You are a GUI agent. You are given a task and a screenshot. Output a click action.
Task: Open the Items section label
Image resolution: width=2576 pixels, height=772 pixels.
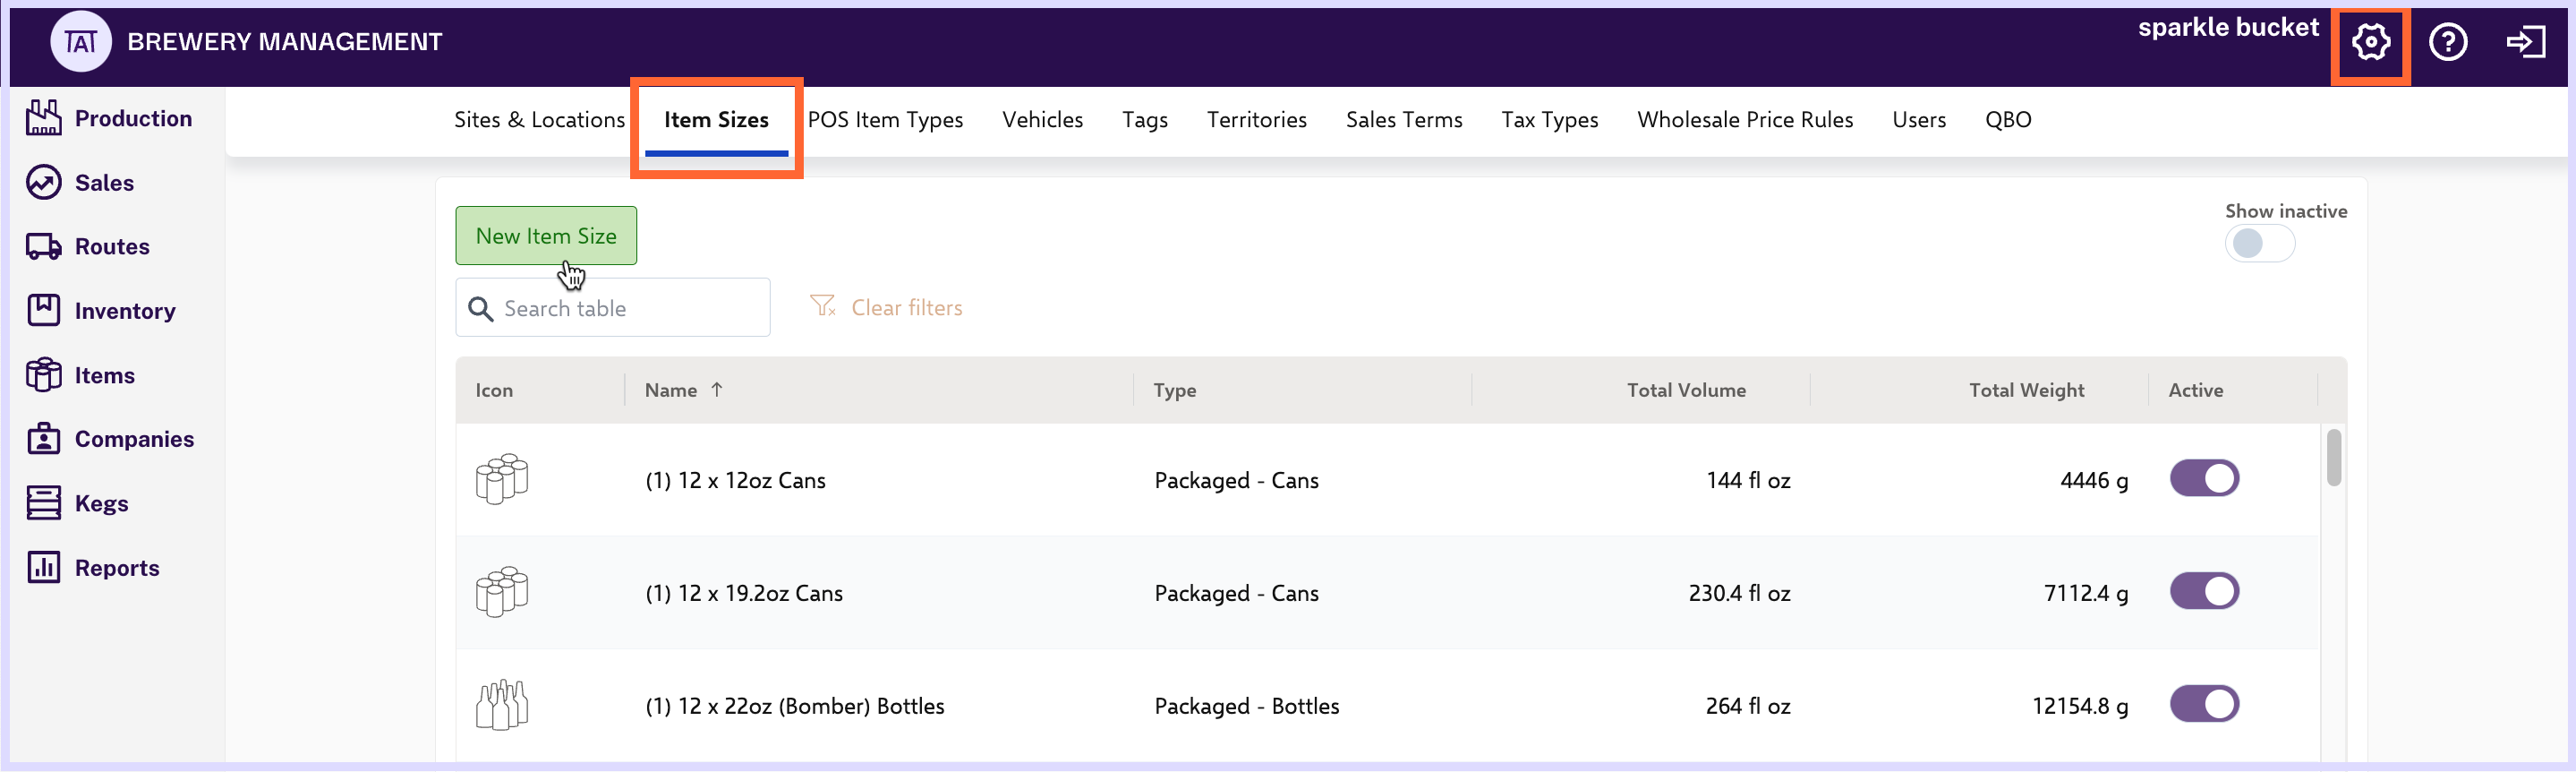pos(104,375)
